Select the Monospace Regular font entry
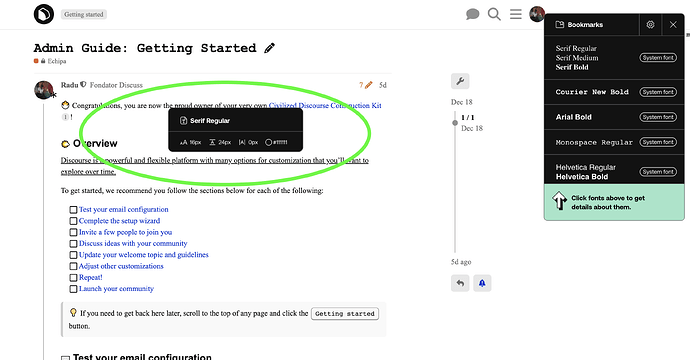The height and width of the screenshot is (360, 690). pos(594,142)
